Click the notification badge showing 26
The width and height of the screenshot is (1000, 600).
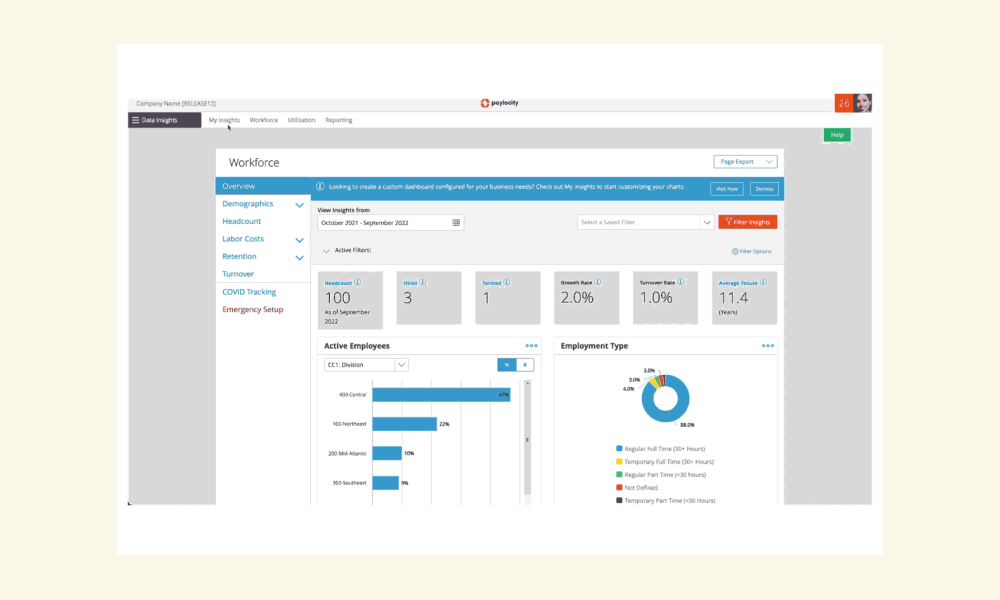(x=844, y=103)
